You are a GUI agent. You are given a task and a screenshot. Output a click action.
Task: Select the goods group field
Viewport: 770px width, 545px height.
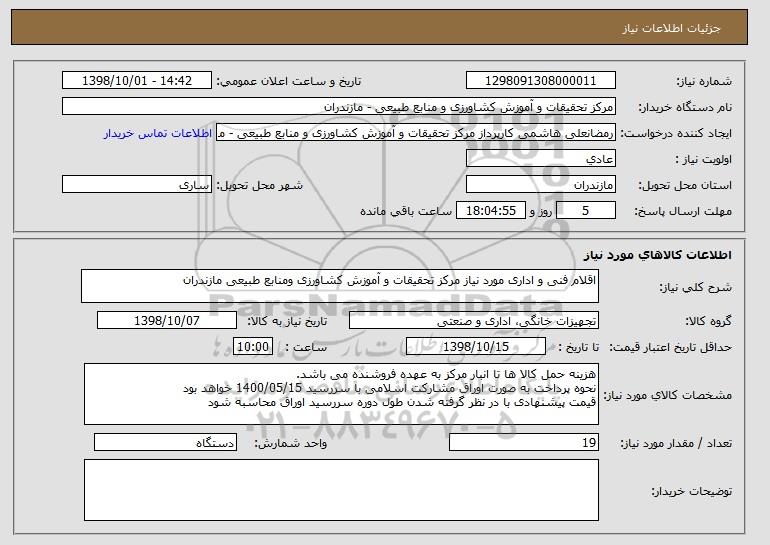pos(474,321)
